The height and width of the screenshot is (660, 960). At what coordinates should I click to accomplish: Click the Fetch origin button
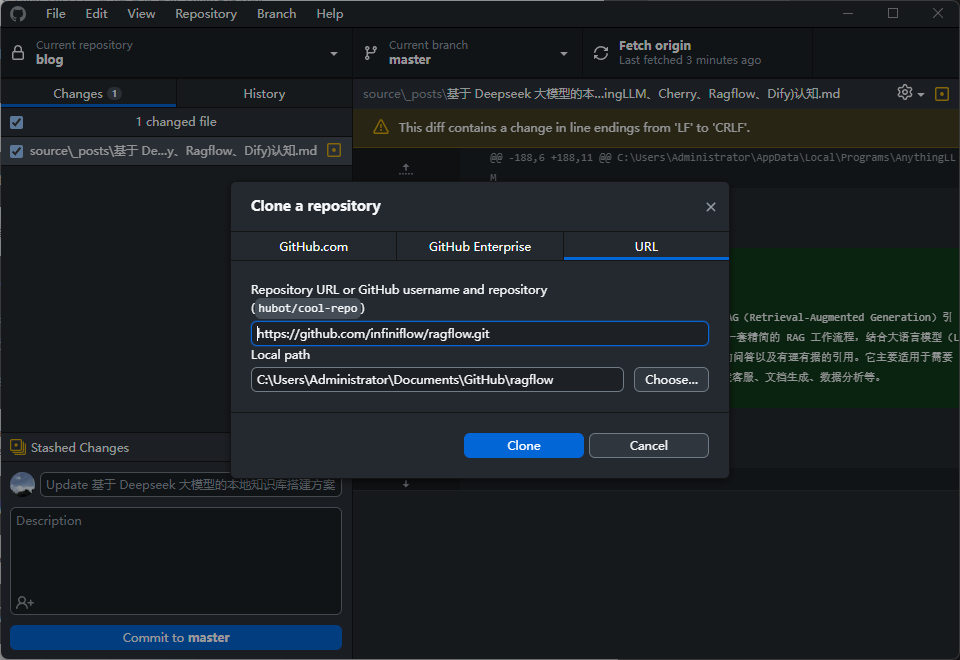coord(697,53)
